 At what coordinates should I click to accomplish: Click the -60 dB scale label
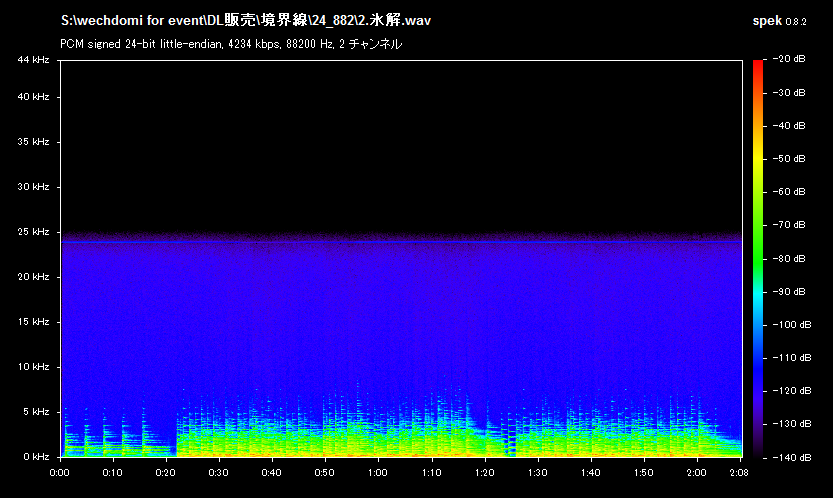pyautogui.click(x=789, y=192)
